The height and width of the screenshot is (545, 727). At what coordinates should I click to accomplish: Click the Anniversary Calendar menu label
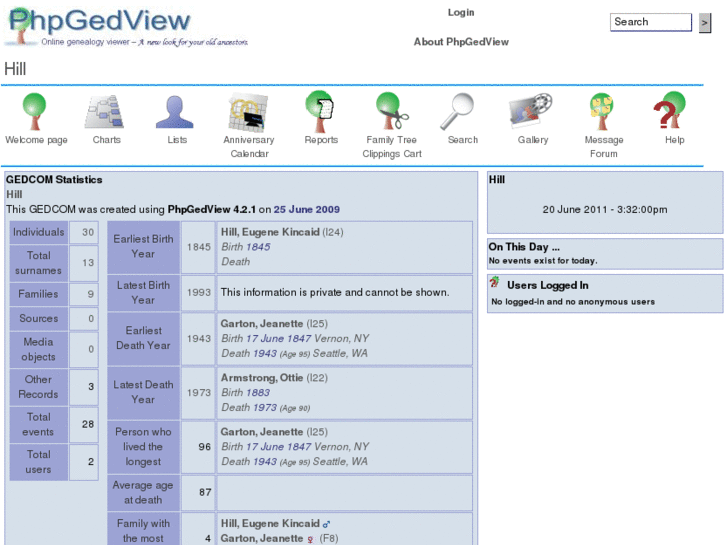tap(249, 147)
